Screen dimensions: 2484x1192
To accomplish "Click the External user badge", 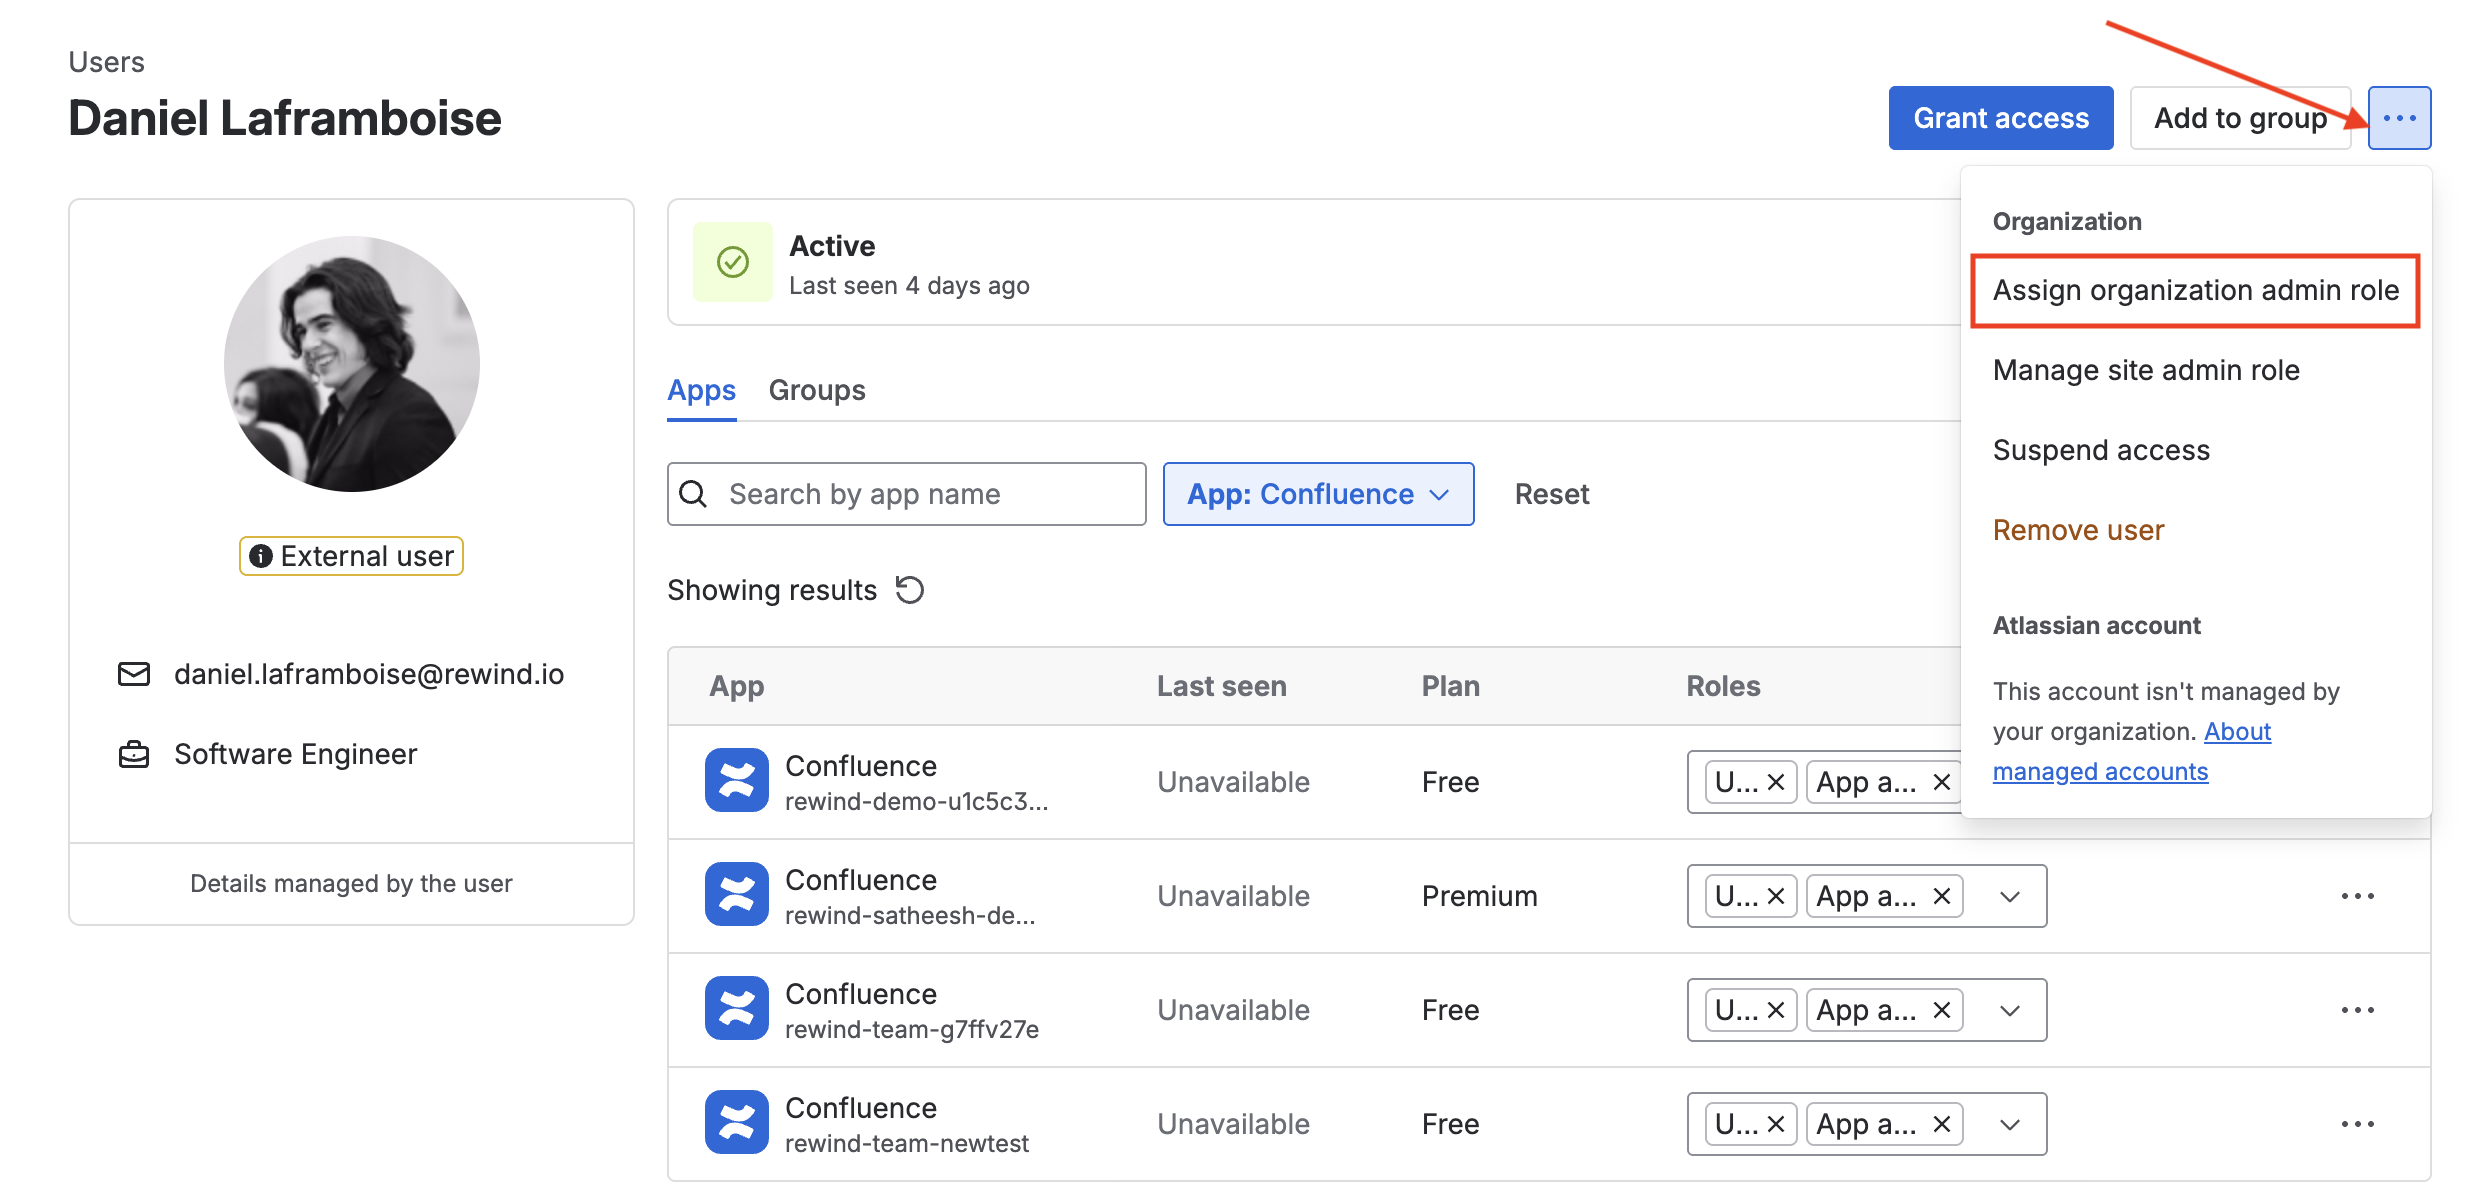I will 351,556.
